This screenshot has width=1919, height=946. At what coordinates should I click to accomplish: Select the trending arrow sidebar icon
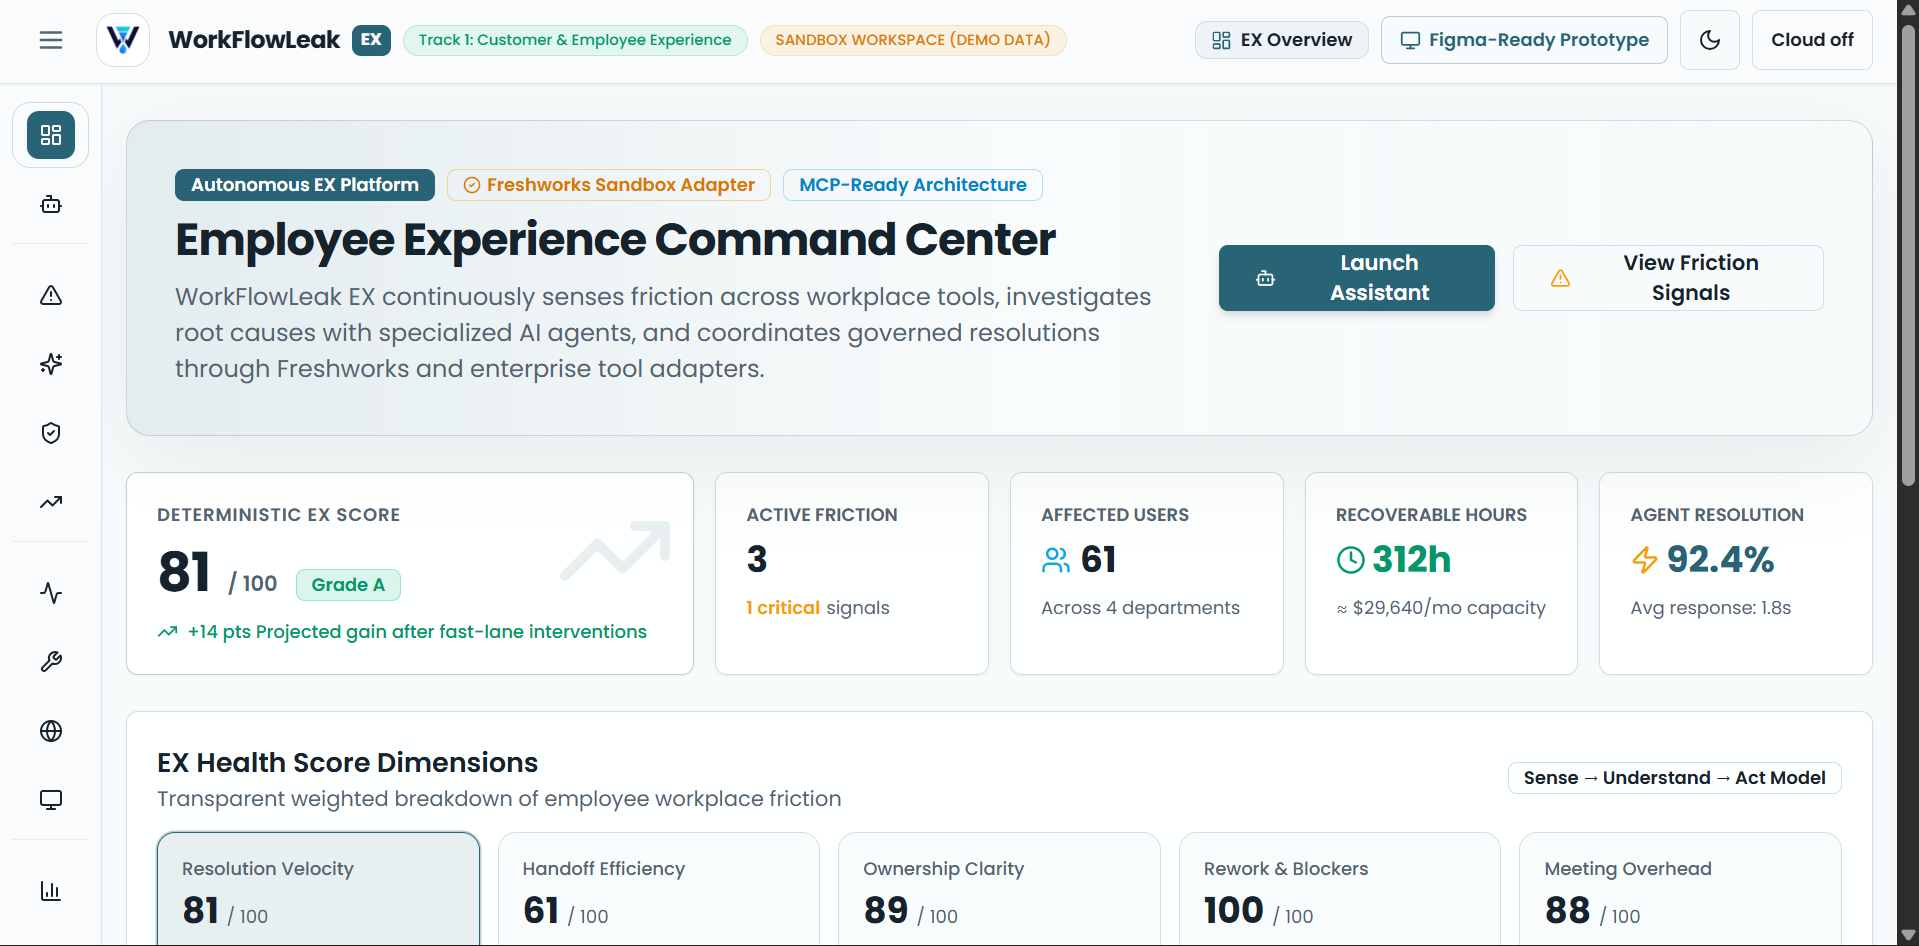tap(51, 502)
